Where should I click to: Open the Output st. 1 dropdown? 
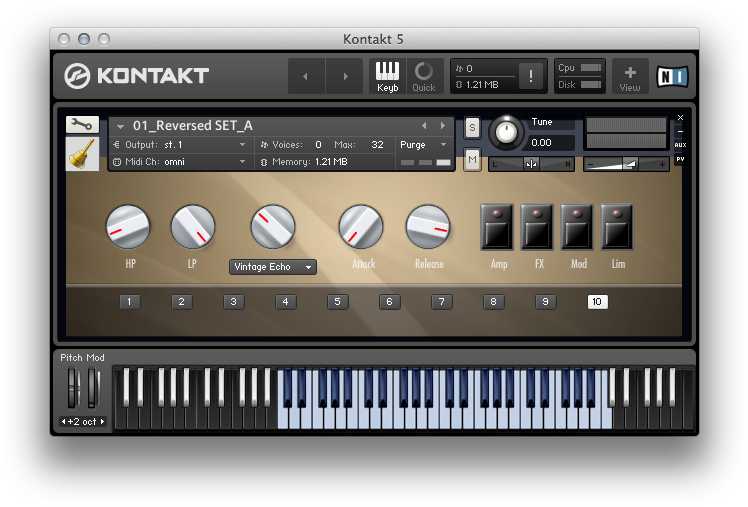point(179,145)
